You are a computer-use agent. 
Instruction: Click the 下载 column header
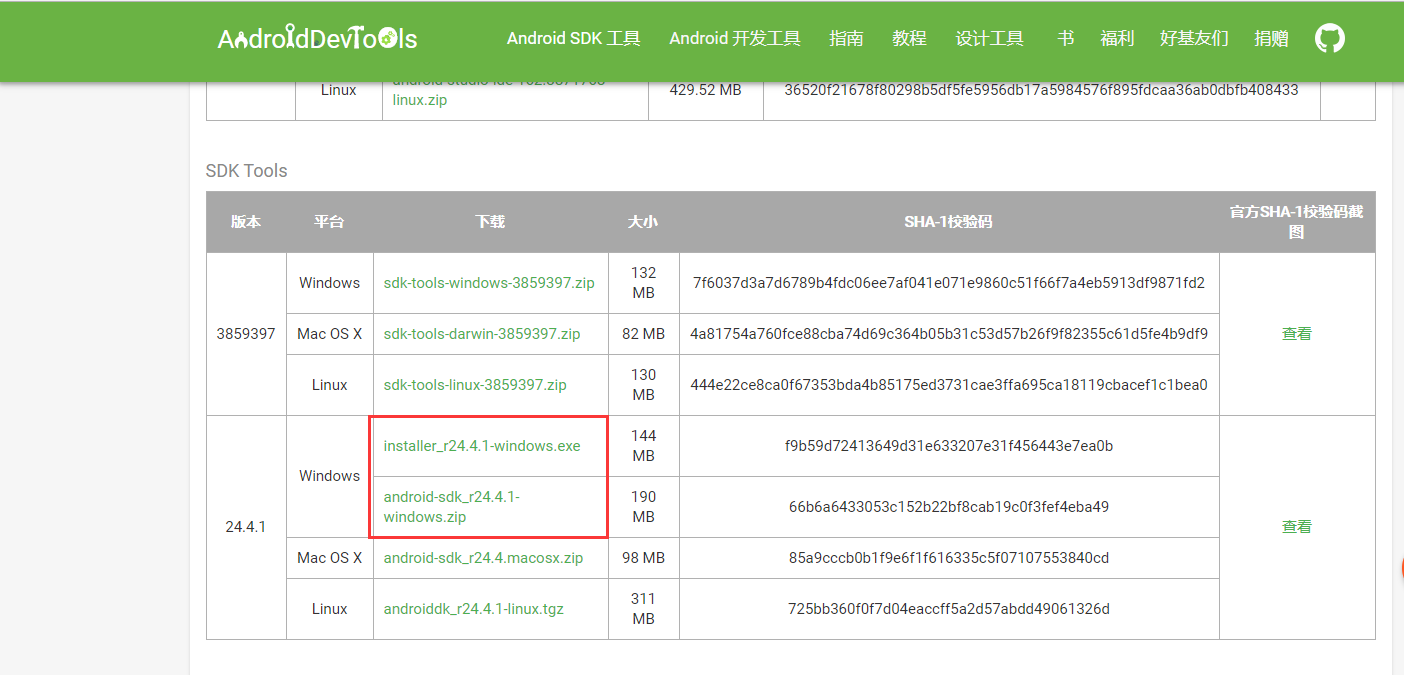pyautogui.click(x=490, y=222)
